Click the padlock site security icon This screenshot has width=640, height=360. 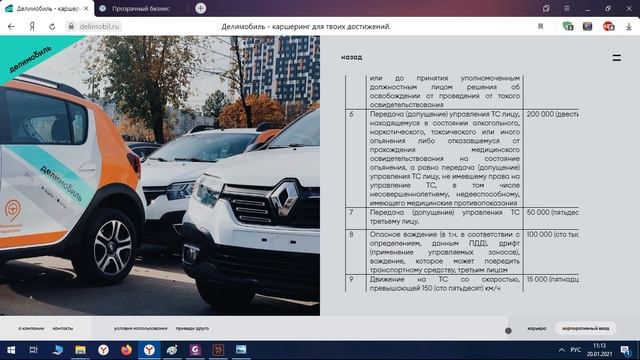(x=71, y=26)
